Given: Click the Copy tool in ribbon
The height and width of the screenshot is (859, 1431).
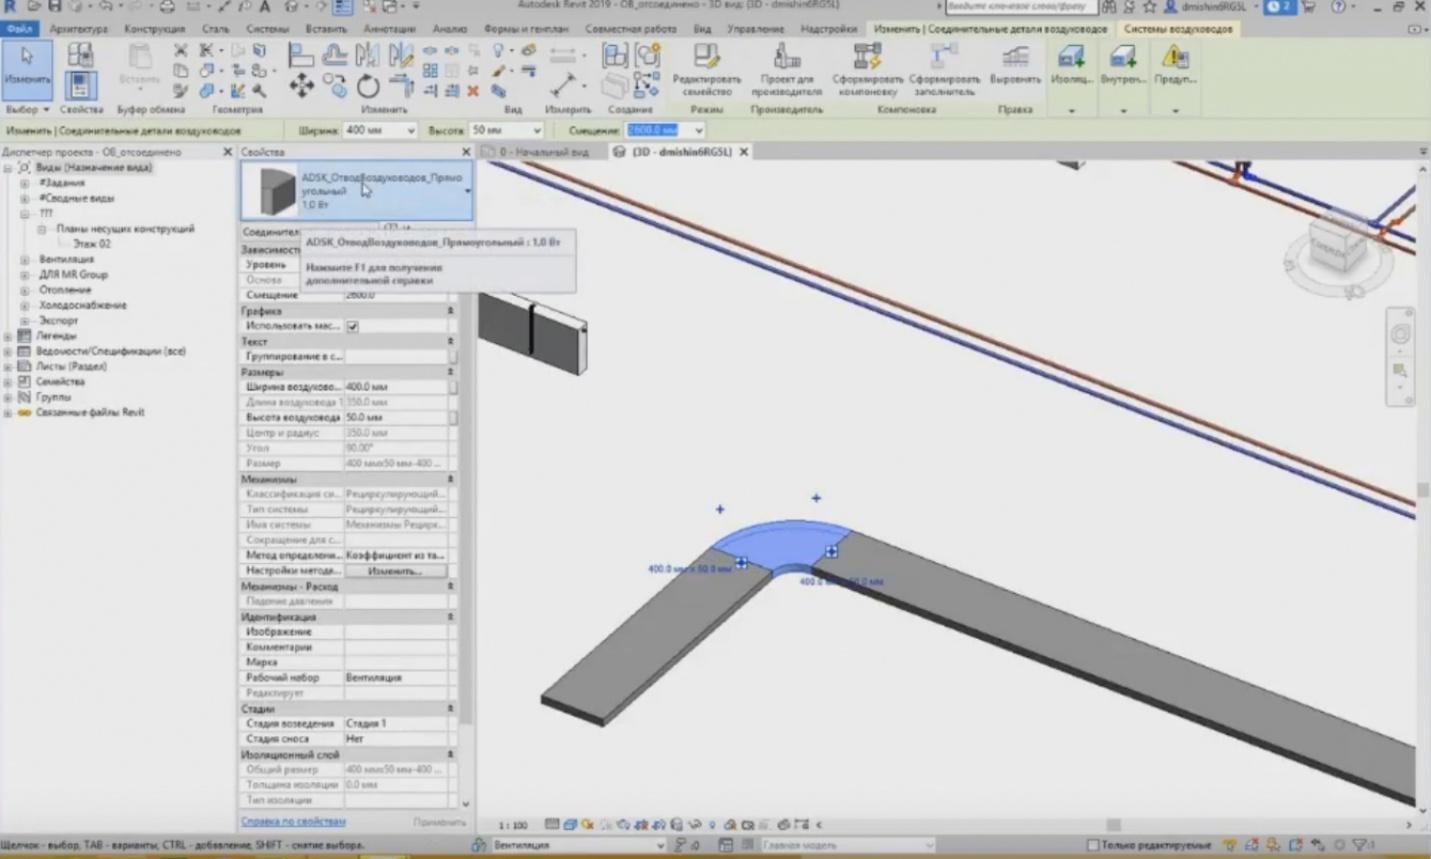Looking at the screenshot, I should click(336, 87).
